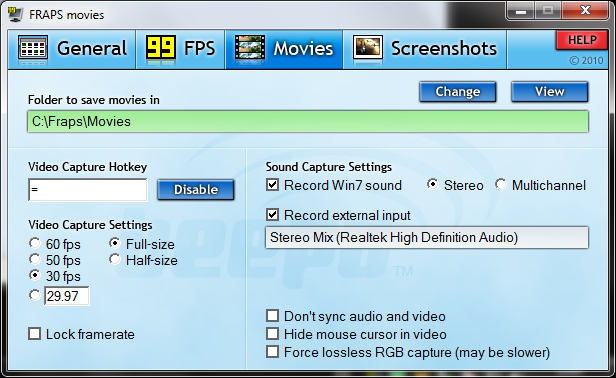616x378 pixels.
Task: Click View movies folder button
Action: point(550,92)
